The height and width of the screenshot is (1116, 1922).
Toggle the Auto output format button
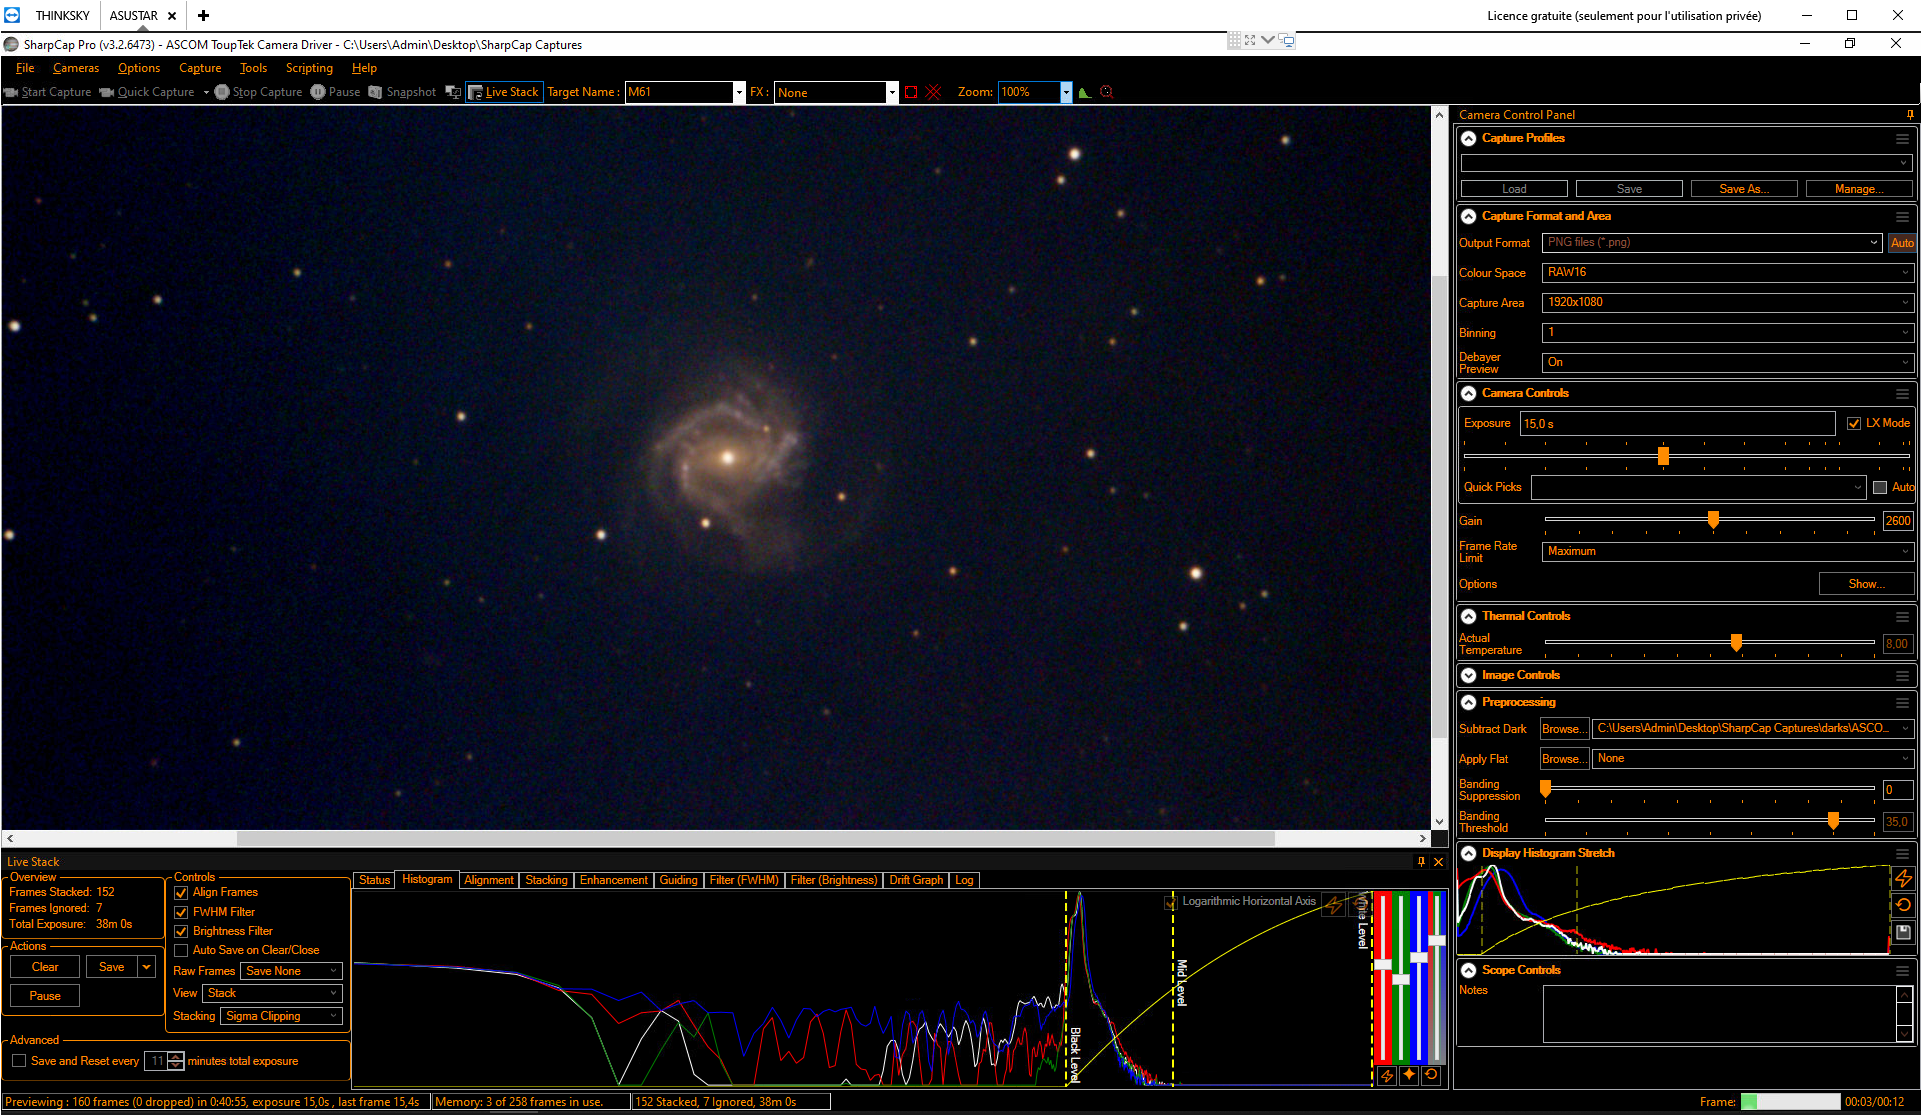tap(1902, 243)
